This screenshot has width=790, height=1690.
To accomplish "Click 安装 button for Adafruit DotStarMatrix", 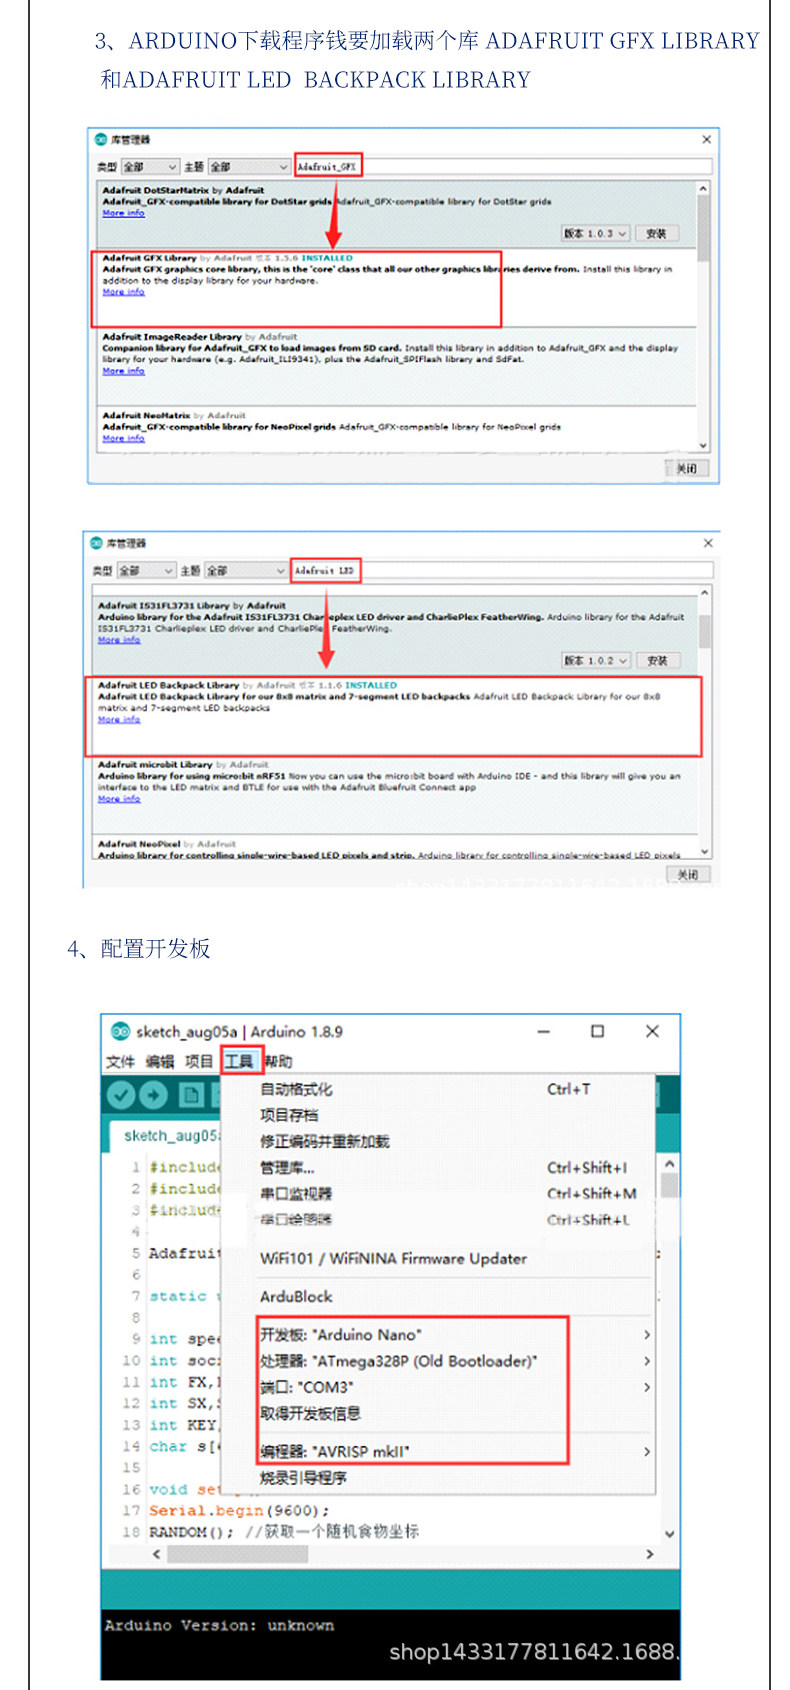I will click(x=656, y=233).
